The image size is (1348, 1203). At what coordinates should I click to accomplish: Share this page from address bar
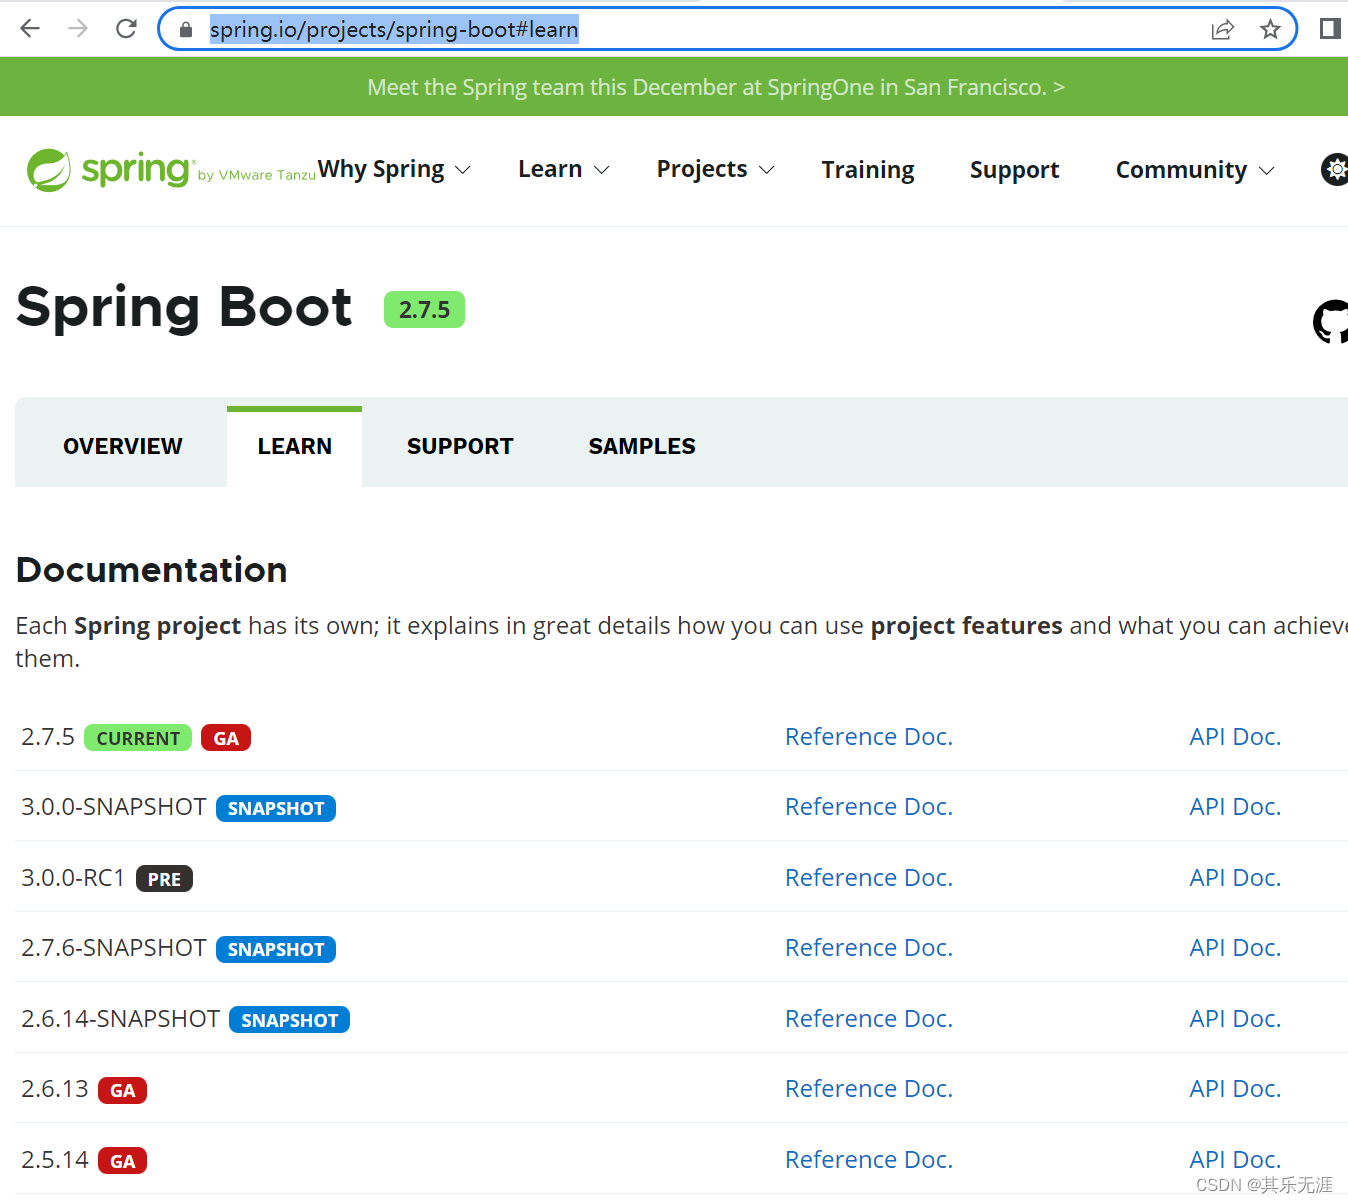[1222, 30]
